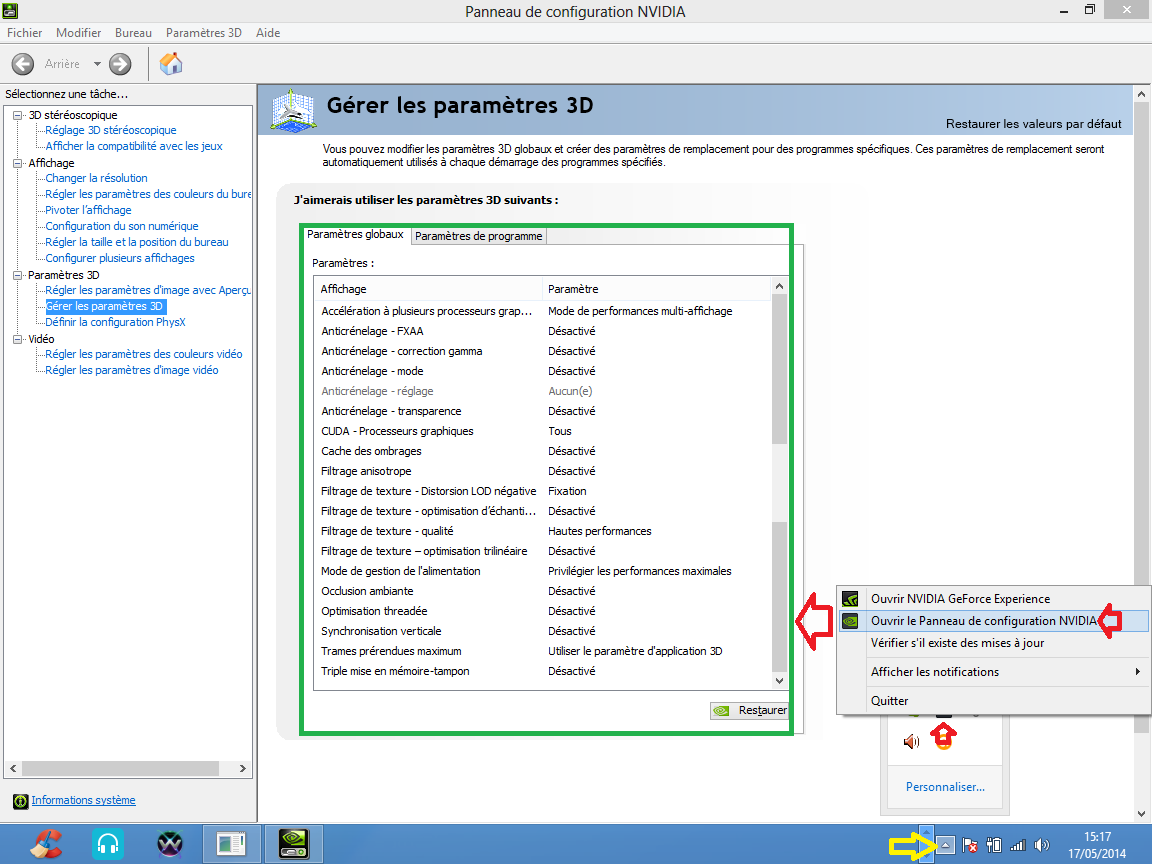Select the Synchronisation verticale setting row
This screenshot has height=864, width=1152.
tap(543, 631)
